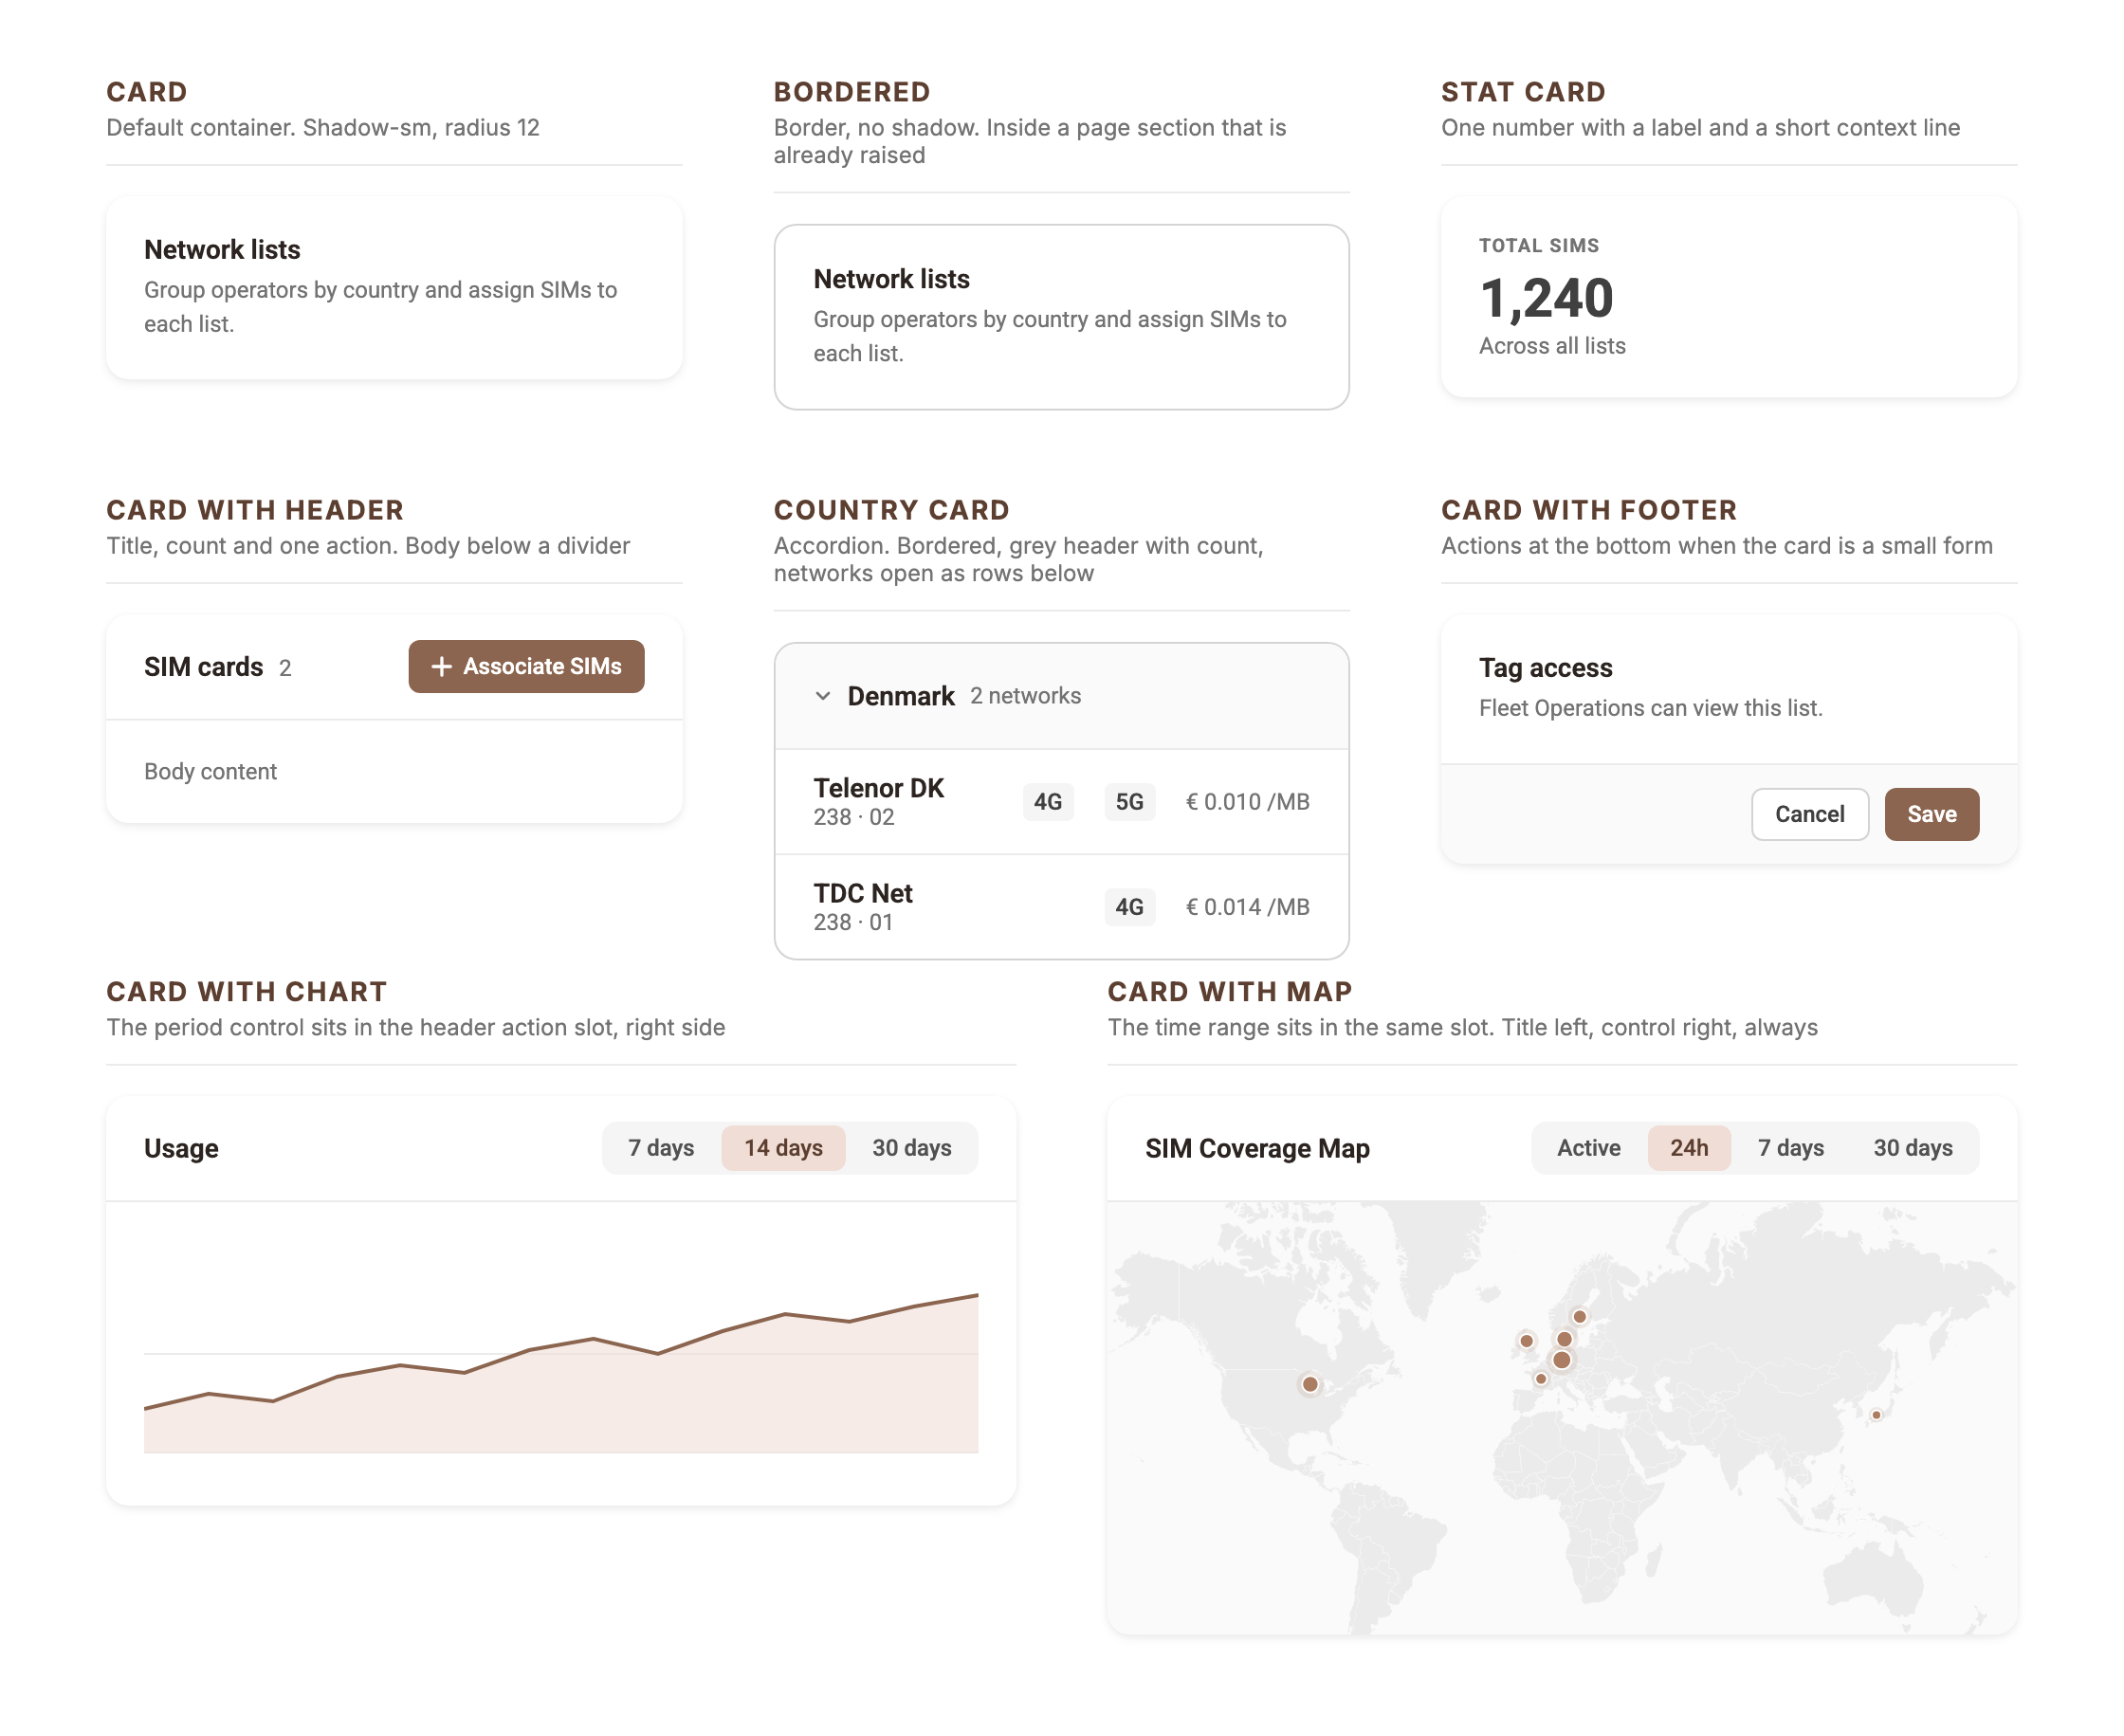Click 'Fleet Operations can view this list.'
The image size is (2124, 1736).
[1650, 708]
